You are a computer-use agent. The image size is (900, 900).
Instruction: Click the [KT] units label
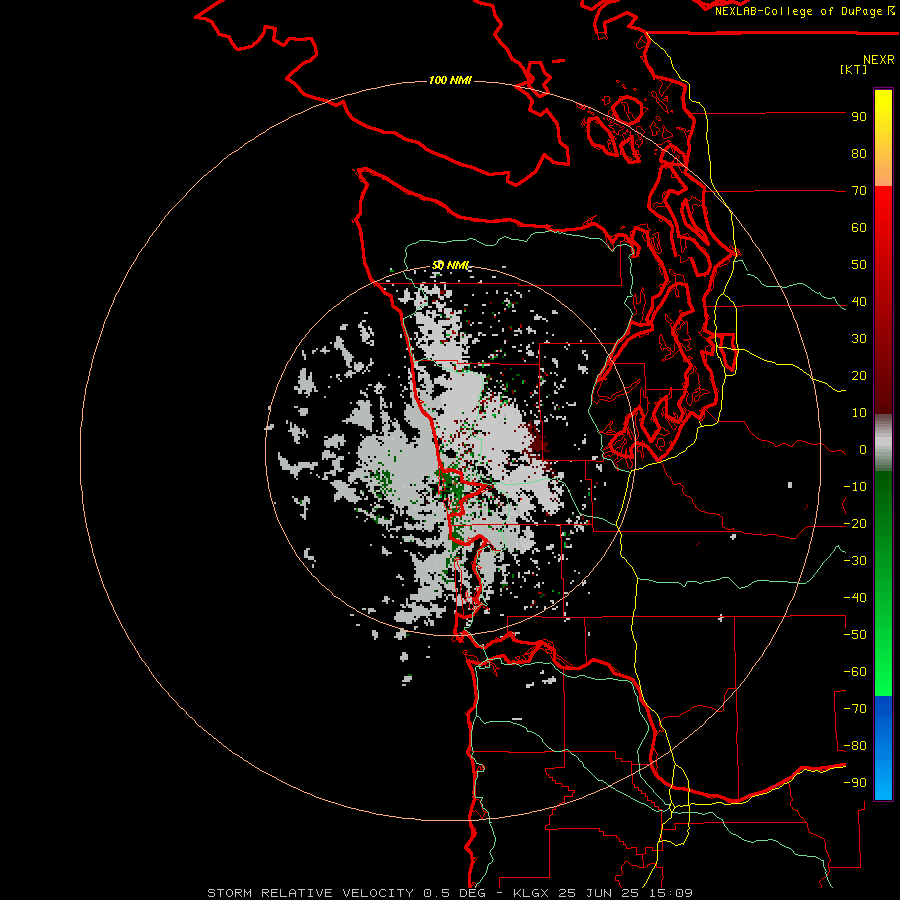(x=854, y=69)
